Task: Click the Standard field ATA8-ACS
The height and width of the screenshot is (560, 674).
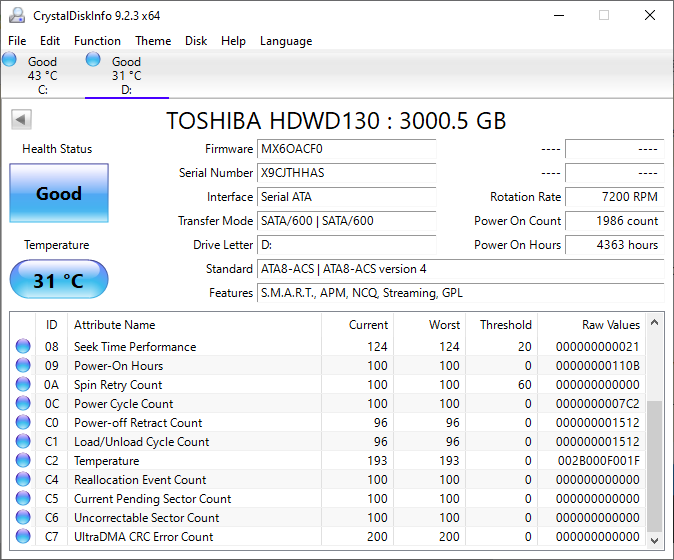Action: point(461,269)
